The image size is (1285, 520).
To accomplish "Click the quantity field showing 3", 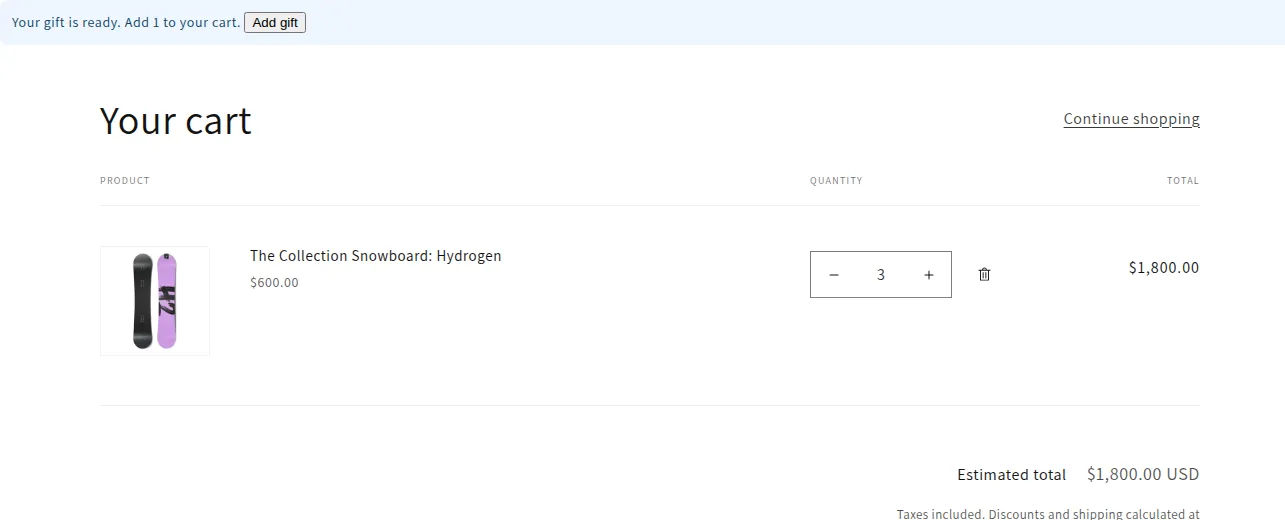I will tap(881, 275).
